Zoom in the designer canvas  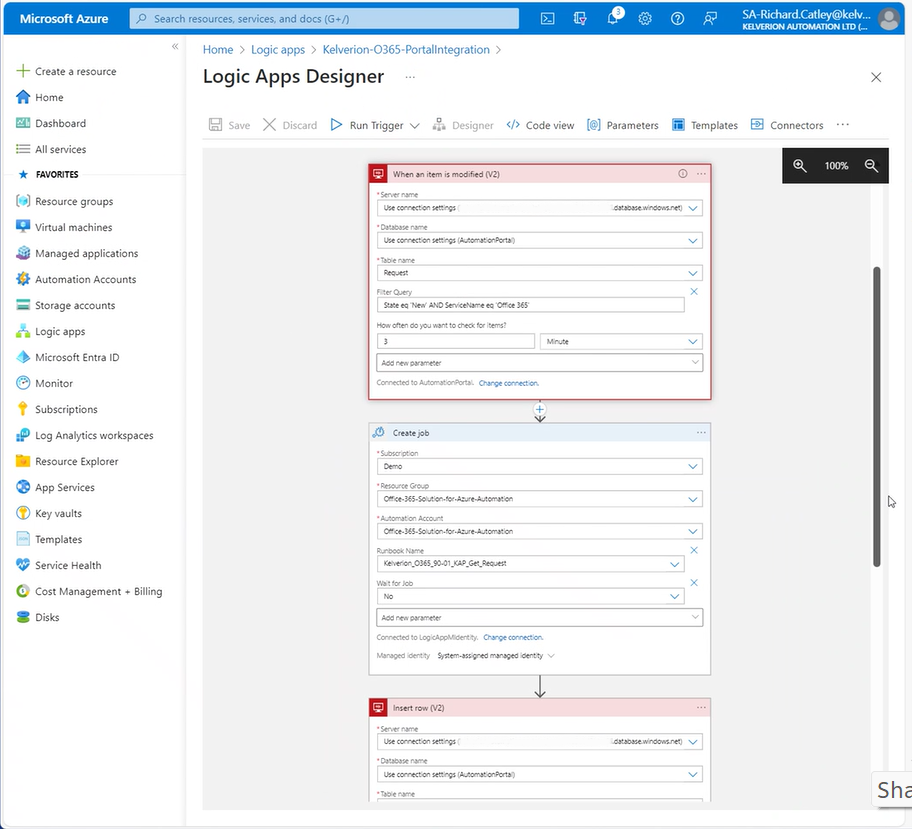(x=800, y=166)
